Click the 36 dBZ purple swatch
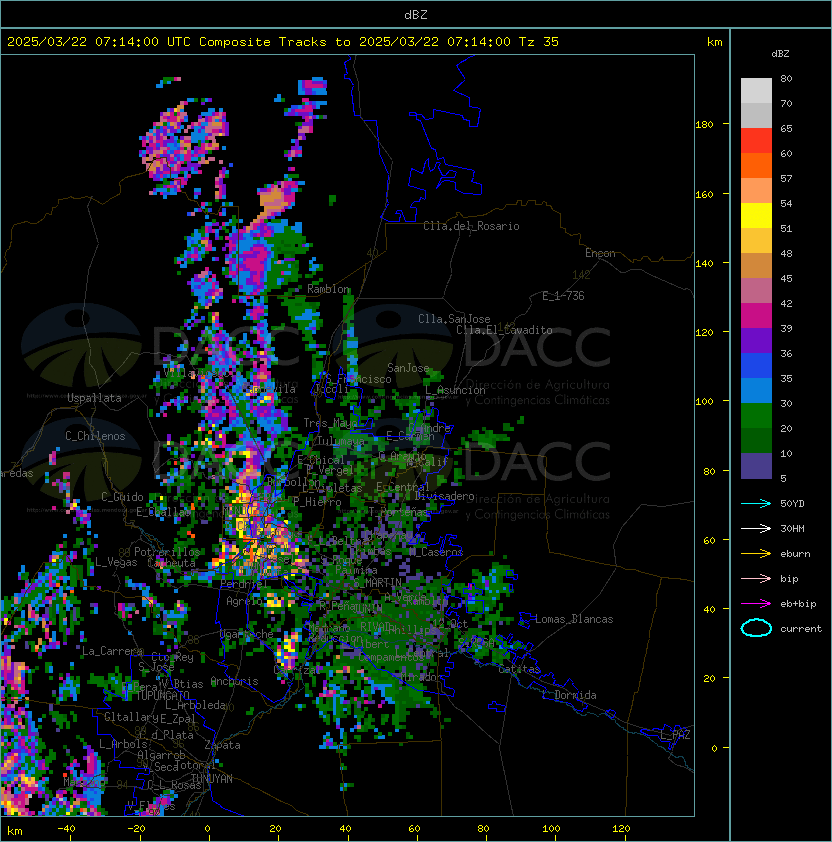Image resolution: width=832 pixels, height=842 pixels. [756, 340]
